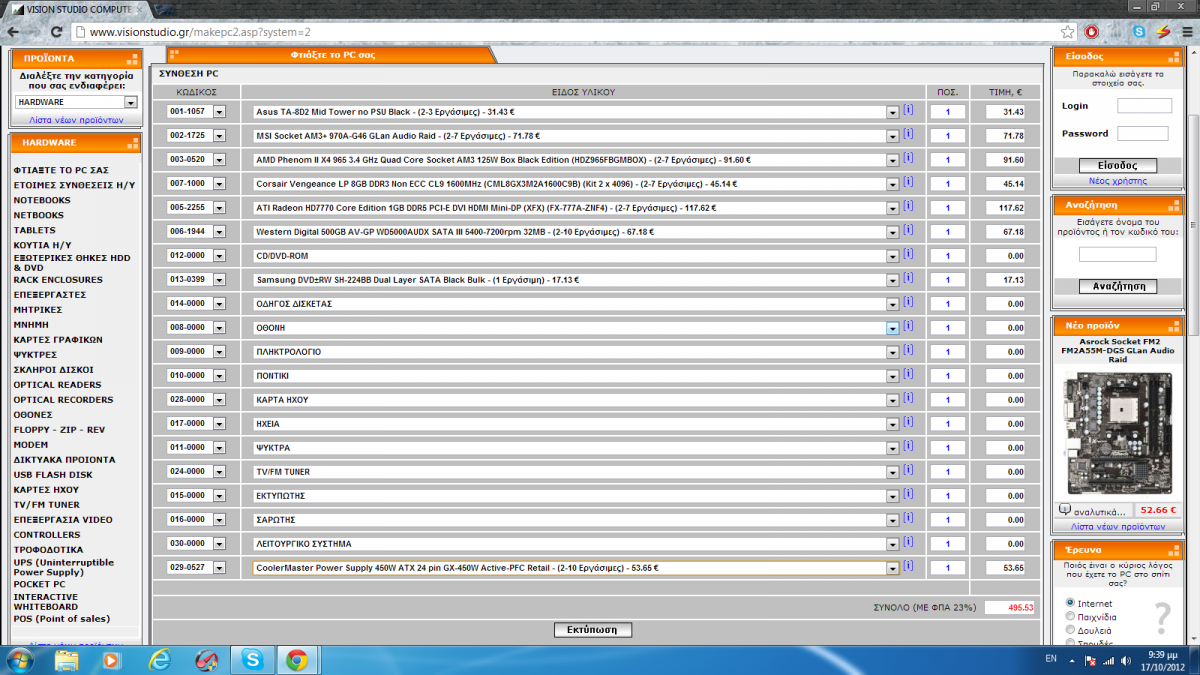The height and width of the screenshot is (675, 1200).
Task: Go back to previous page
Action: click(x=14, y=32)
